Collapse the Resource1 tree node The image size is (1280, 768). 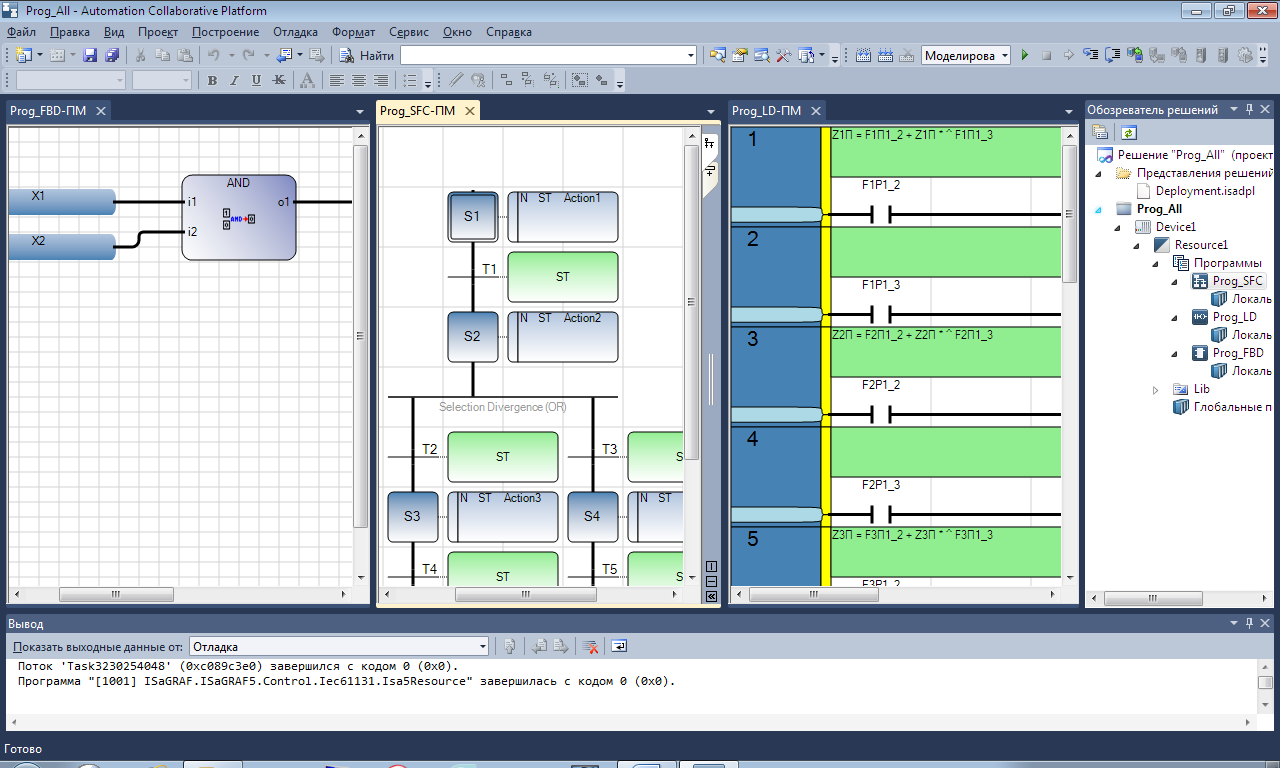tap(1138, 245)
